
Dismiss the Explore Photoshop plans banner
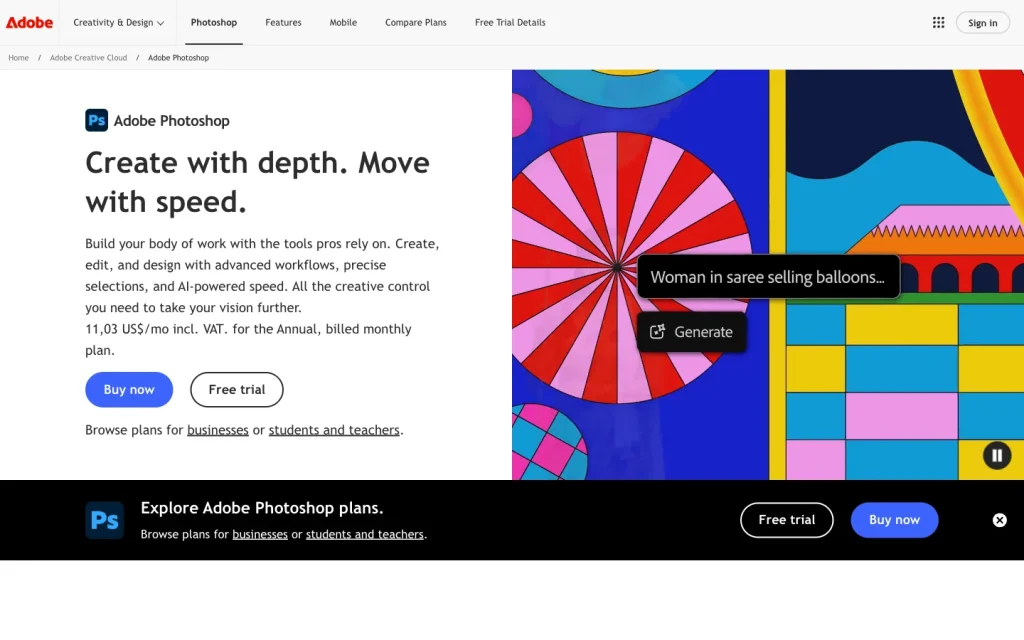pyautogui.click(x=999, y=520)
